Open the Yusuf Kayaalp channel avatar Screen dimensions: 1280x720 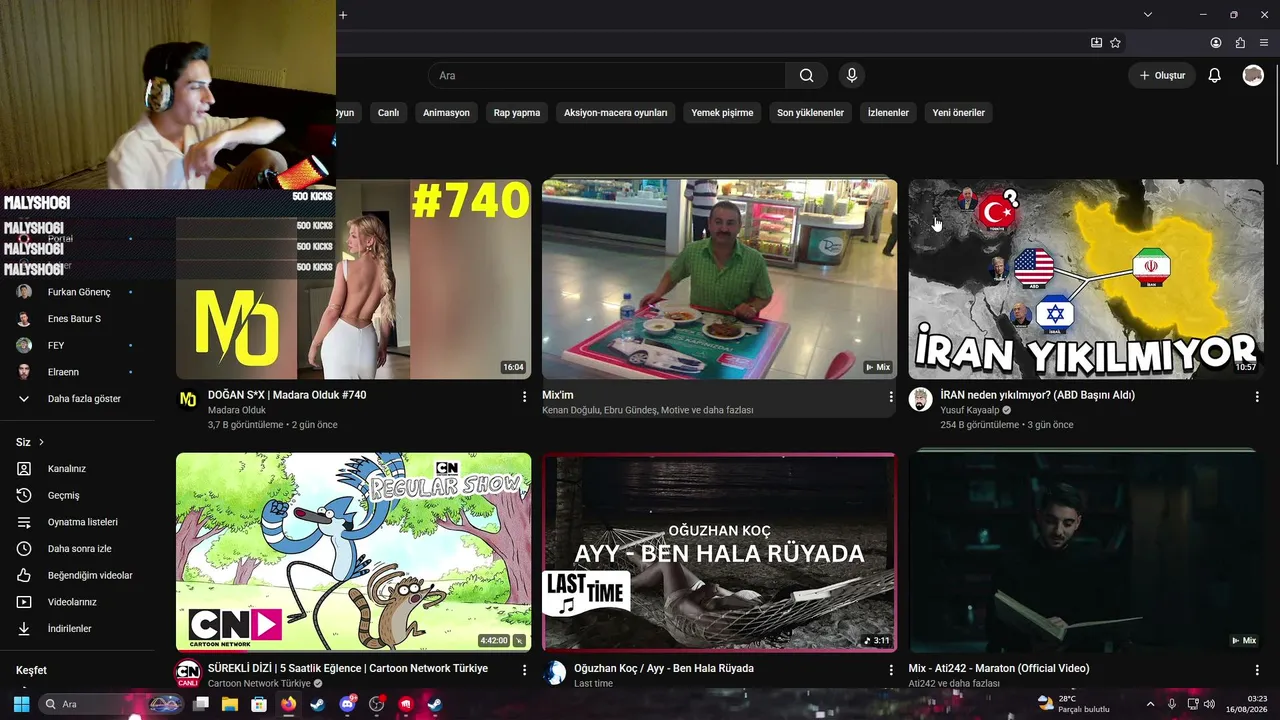coord(920,400)
